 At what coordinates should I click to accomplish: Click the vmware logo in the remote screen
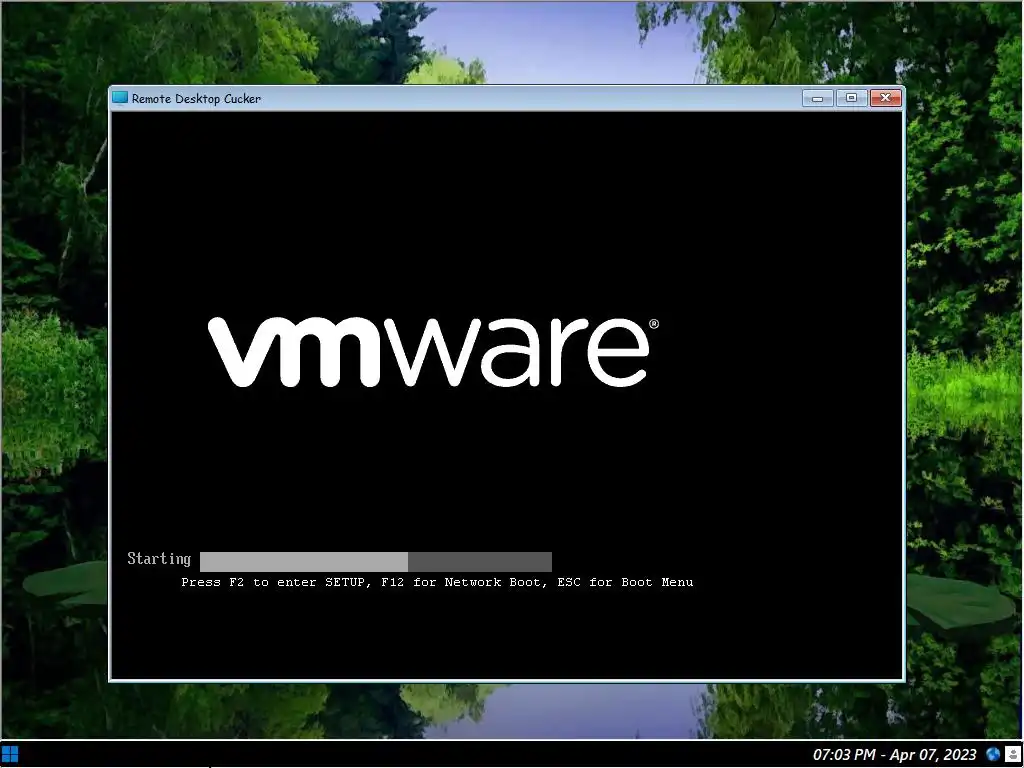[434, 352]
